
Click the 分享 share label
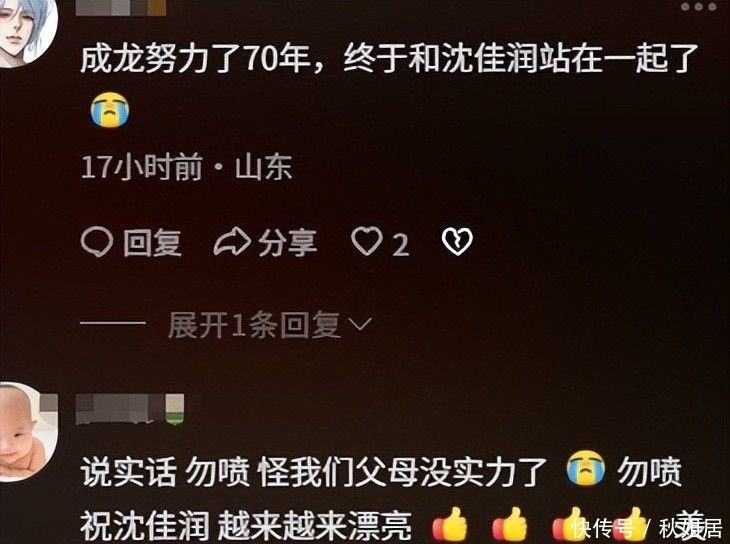(288, 242)
